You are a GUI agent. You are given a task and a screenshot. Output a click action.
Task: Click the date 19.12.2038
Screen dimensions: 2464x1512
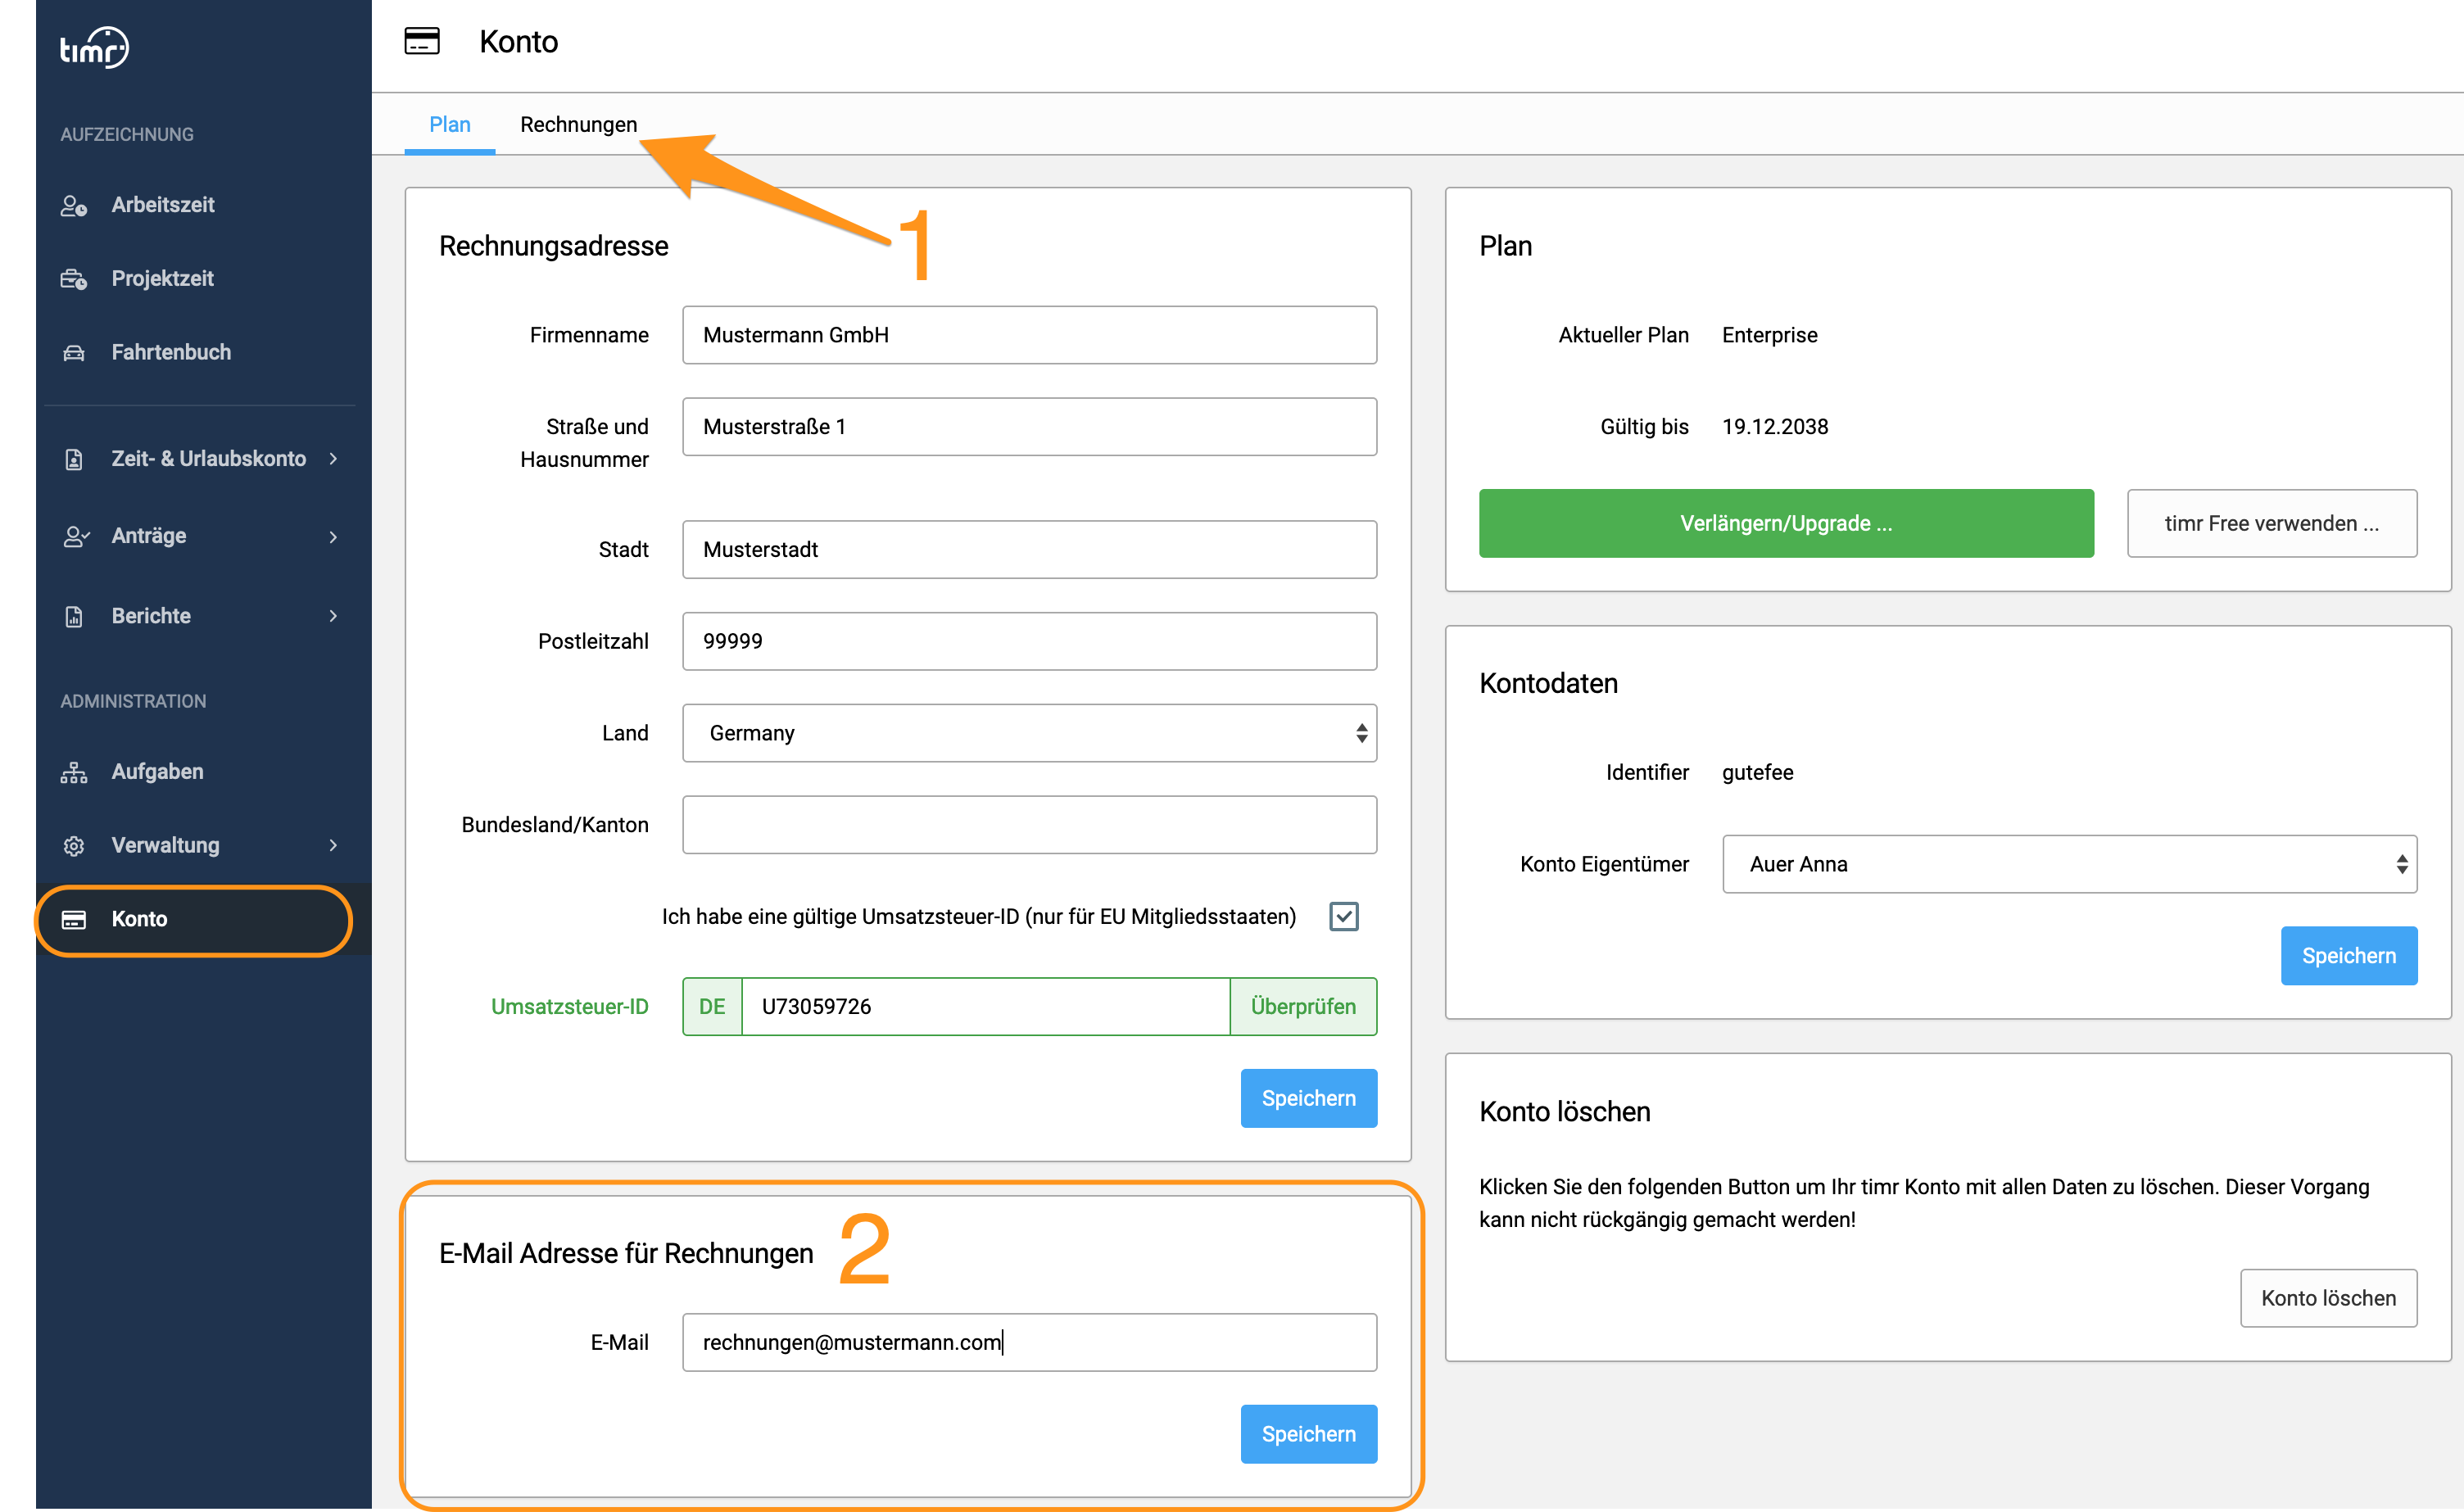1775,427
